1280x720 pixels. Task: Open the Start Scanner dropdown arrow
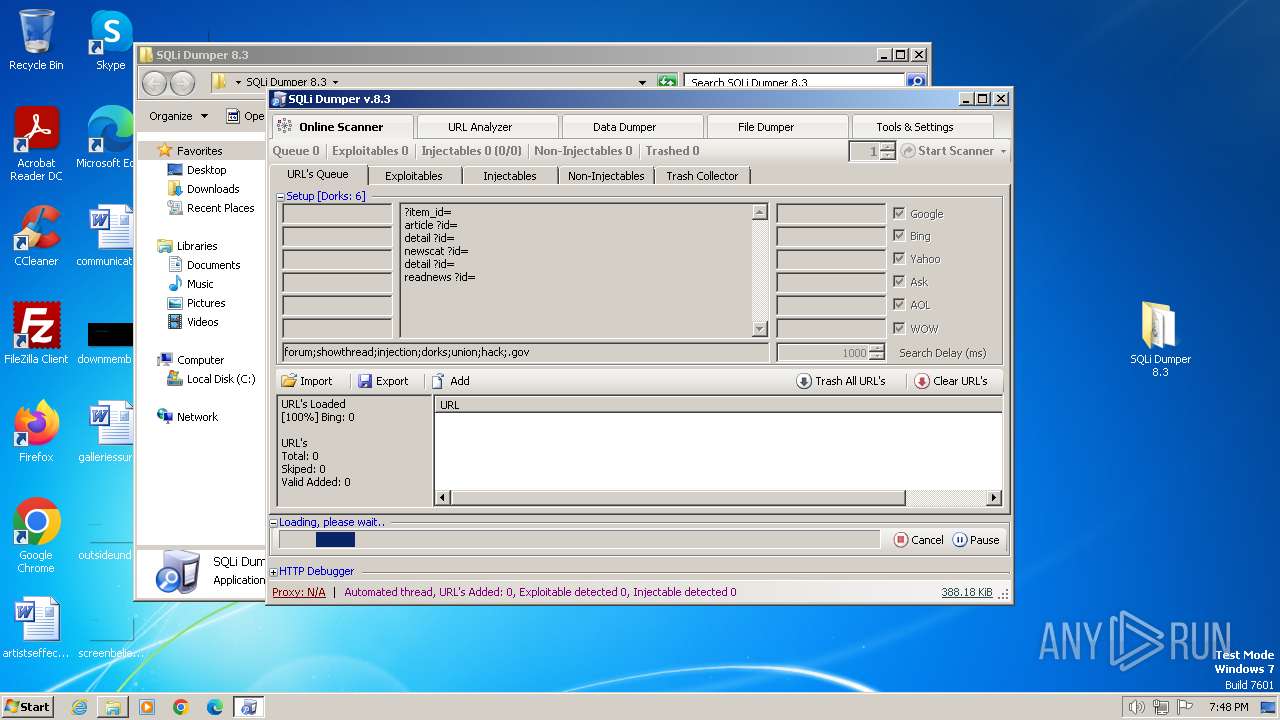[x=1003, y=151]
